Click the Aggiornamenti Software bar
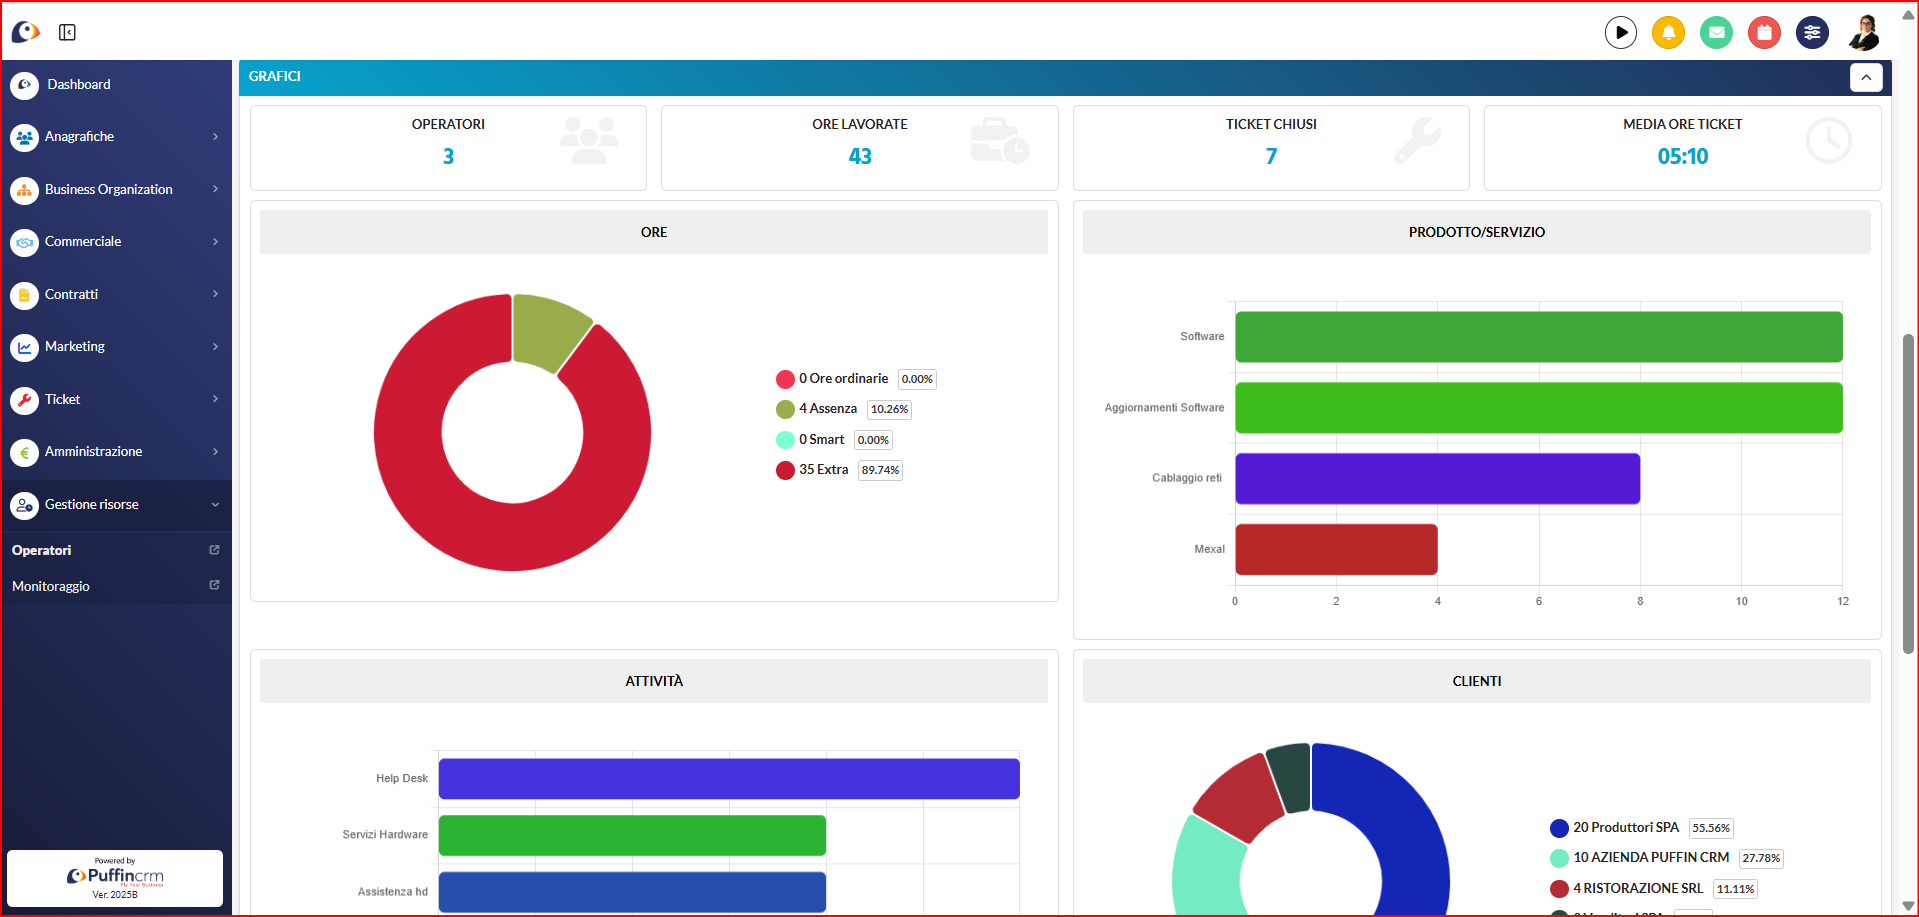Screen dimensions: 1919x917 coord(1538,408)
